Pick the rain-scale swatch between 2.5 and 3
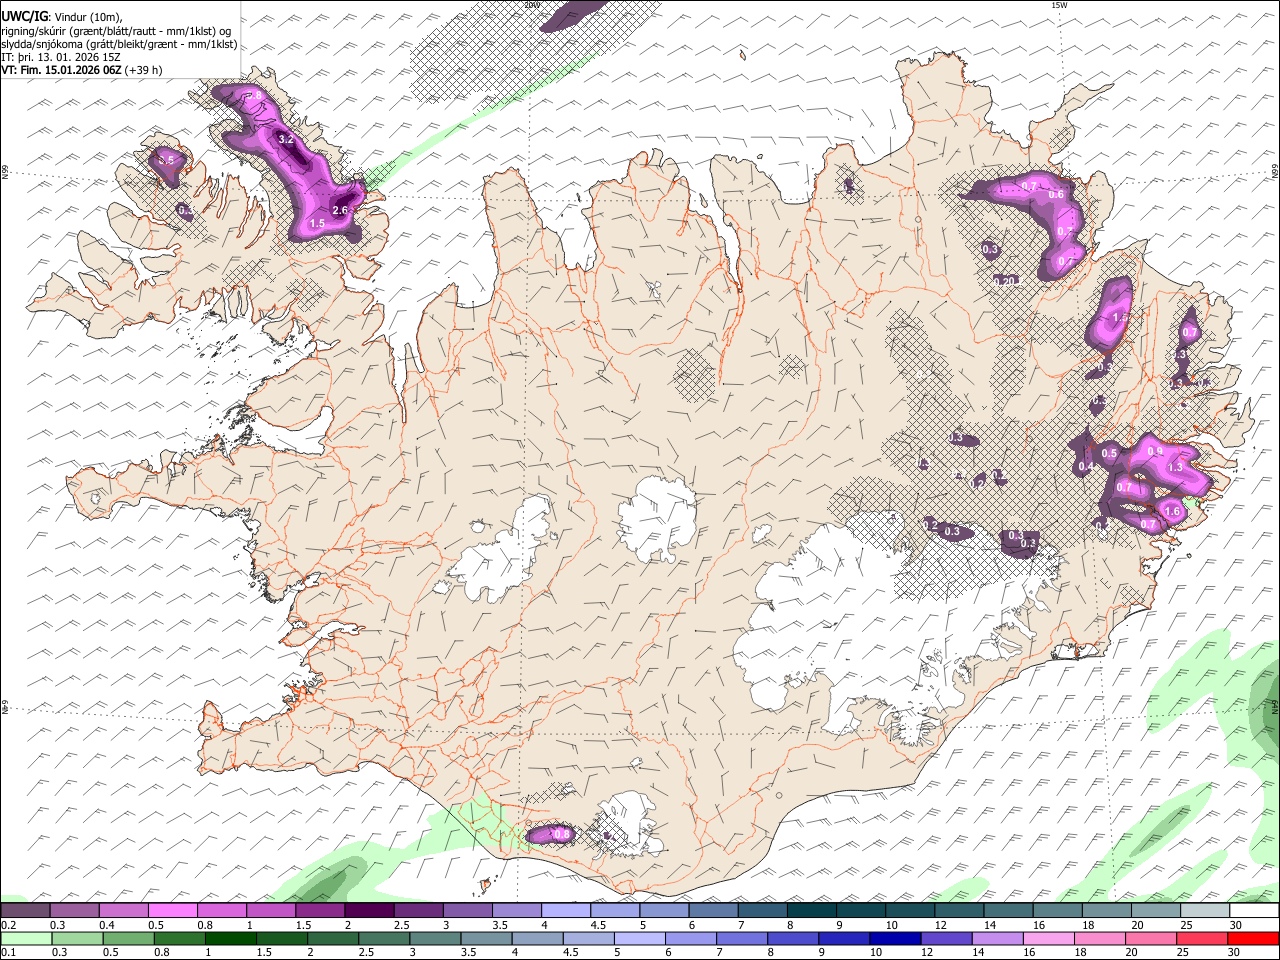This screenshot has width=1280, height=960. point(384,938)
